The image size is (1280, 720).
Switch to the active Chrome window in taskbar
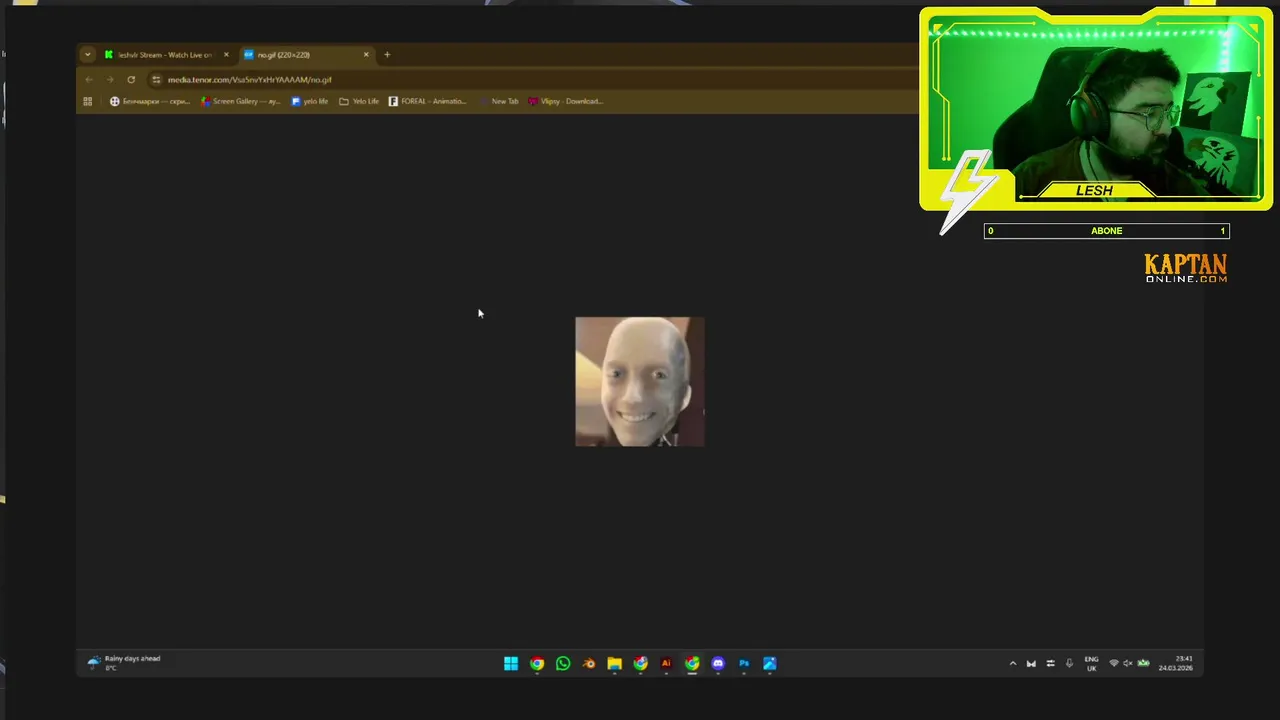pos(692,663)
